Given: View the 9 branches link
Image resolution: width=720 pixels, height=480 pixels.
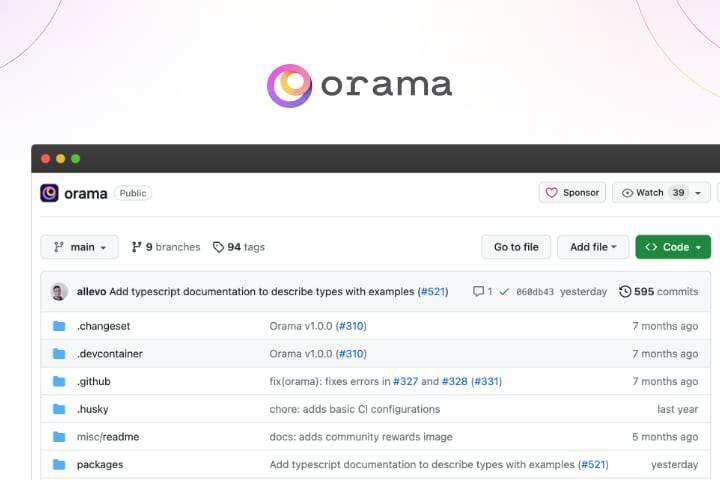Looking at the screenshot, I should point(166,247).
